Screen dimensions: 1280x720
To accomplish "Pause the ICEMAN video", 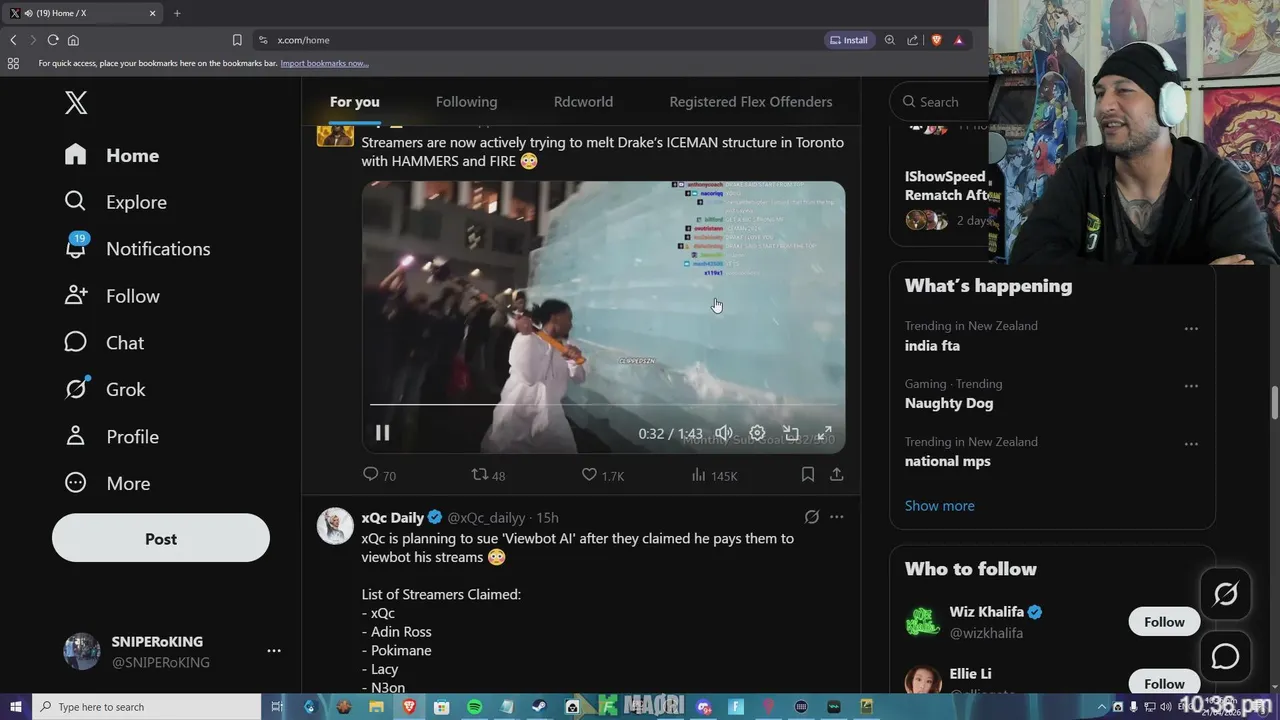I will coord(382,433).
